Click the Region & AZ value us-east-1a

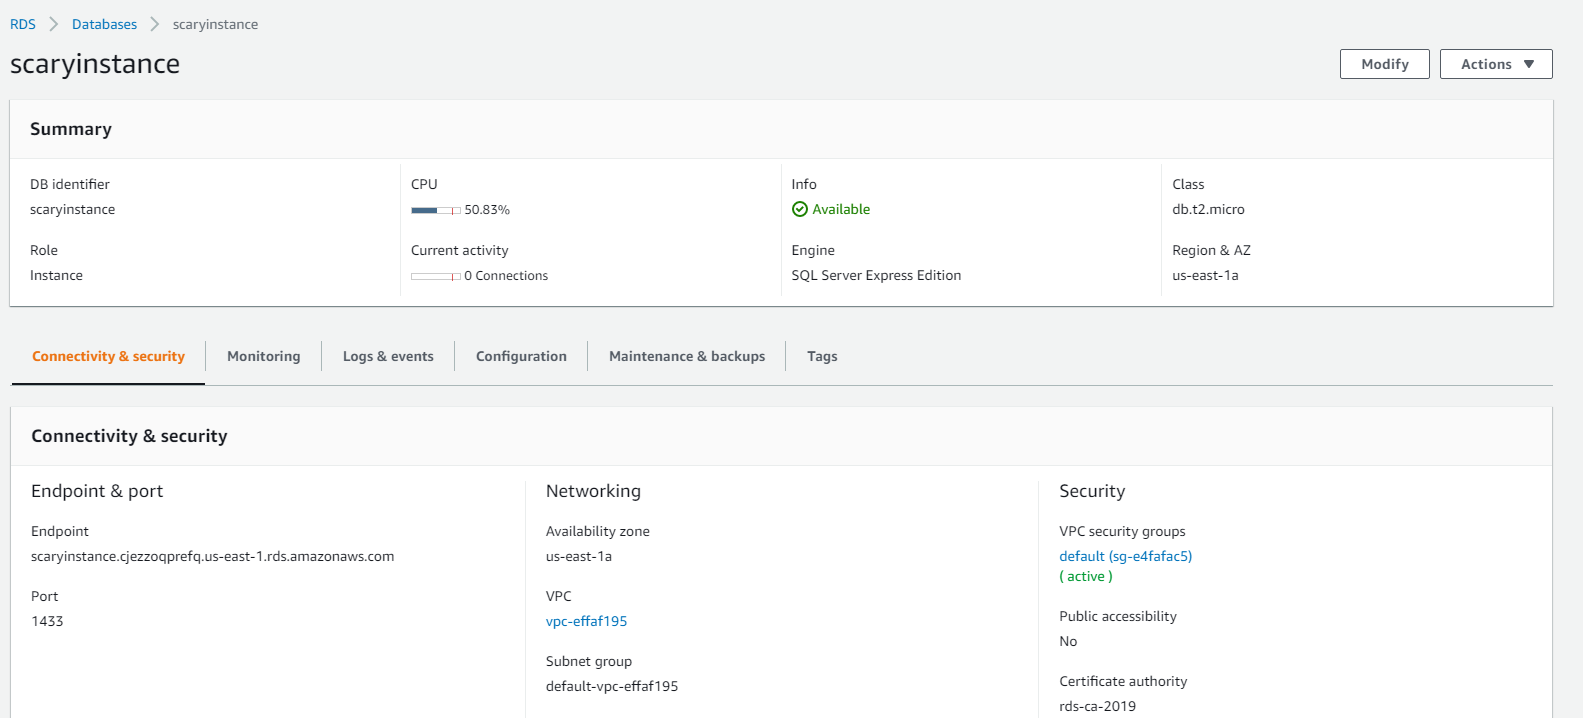(1205, 275)
